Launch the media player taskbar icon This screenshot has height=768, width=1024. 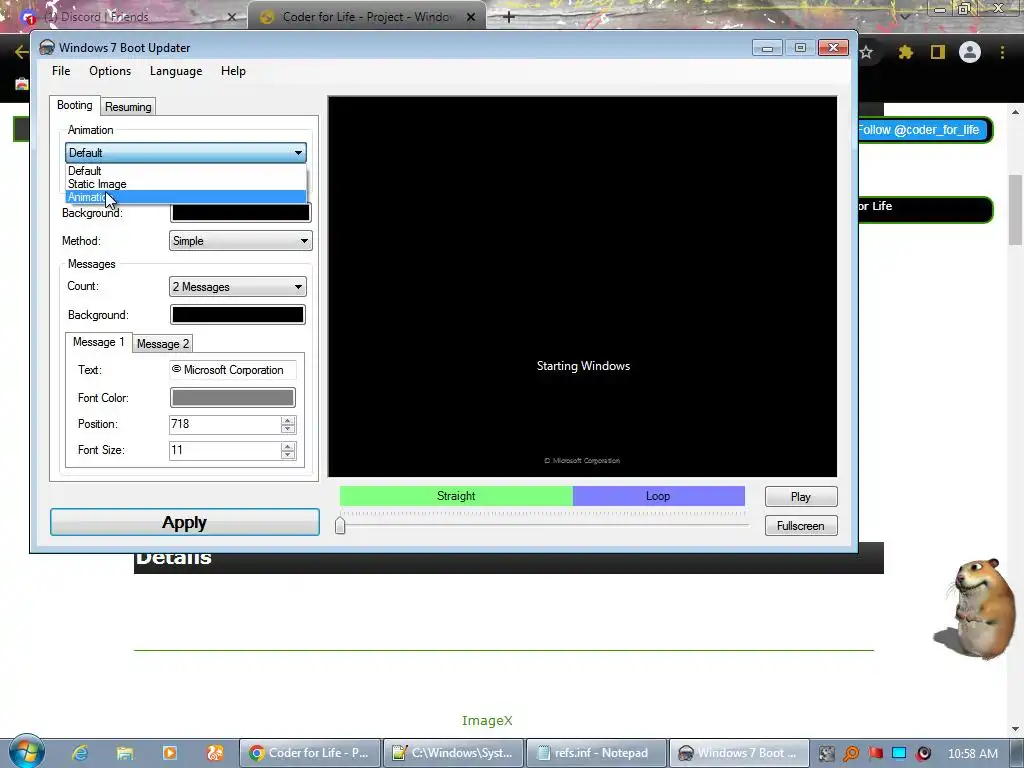point(169,753)
